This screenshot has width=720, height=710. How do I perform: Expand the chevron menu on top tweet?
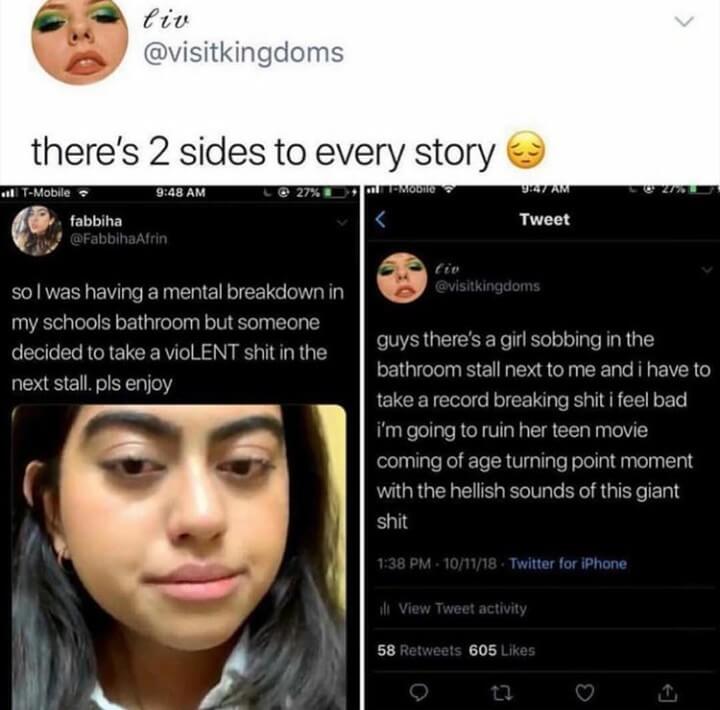point(683,22)
